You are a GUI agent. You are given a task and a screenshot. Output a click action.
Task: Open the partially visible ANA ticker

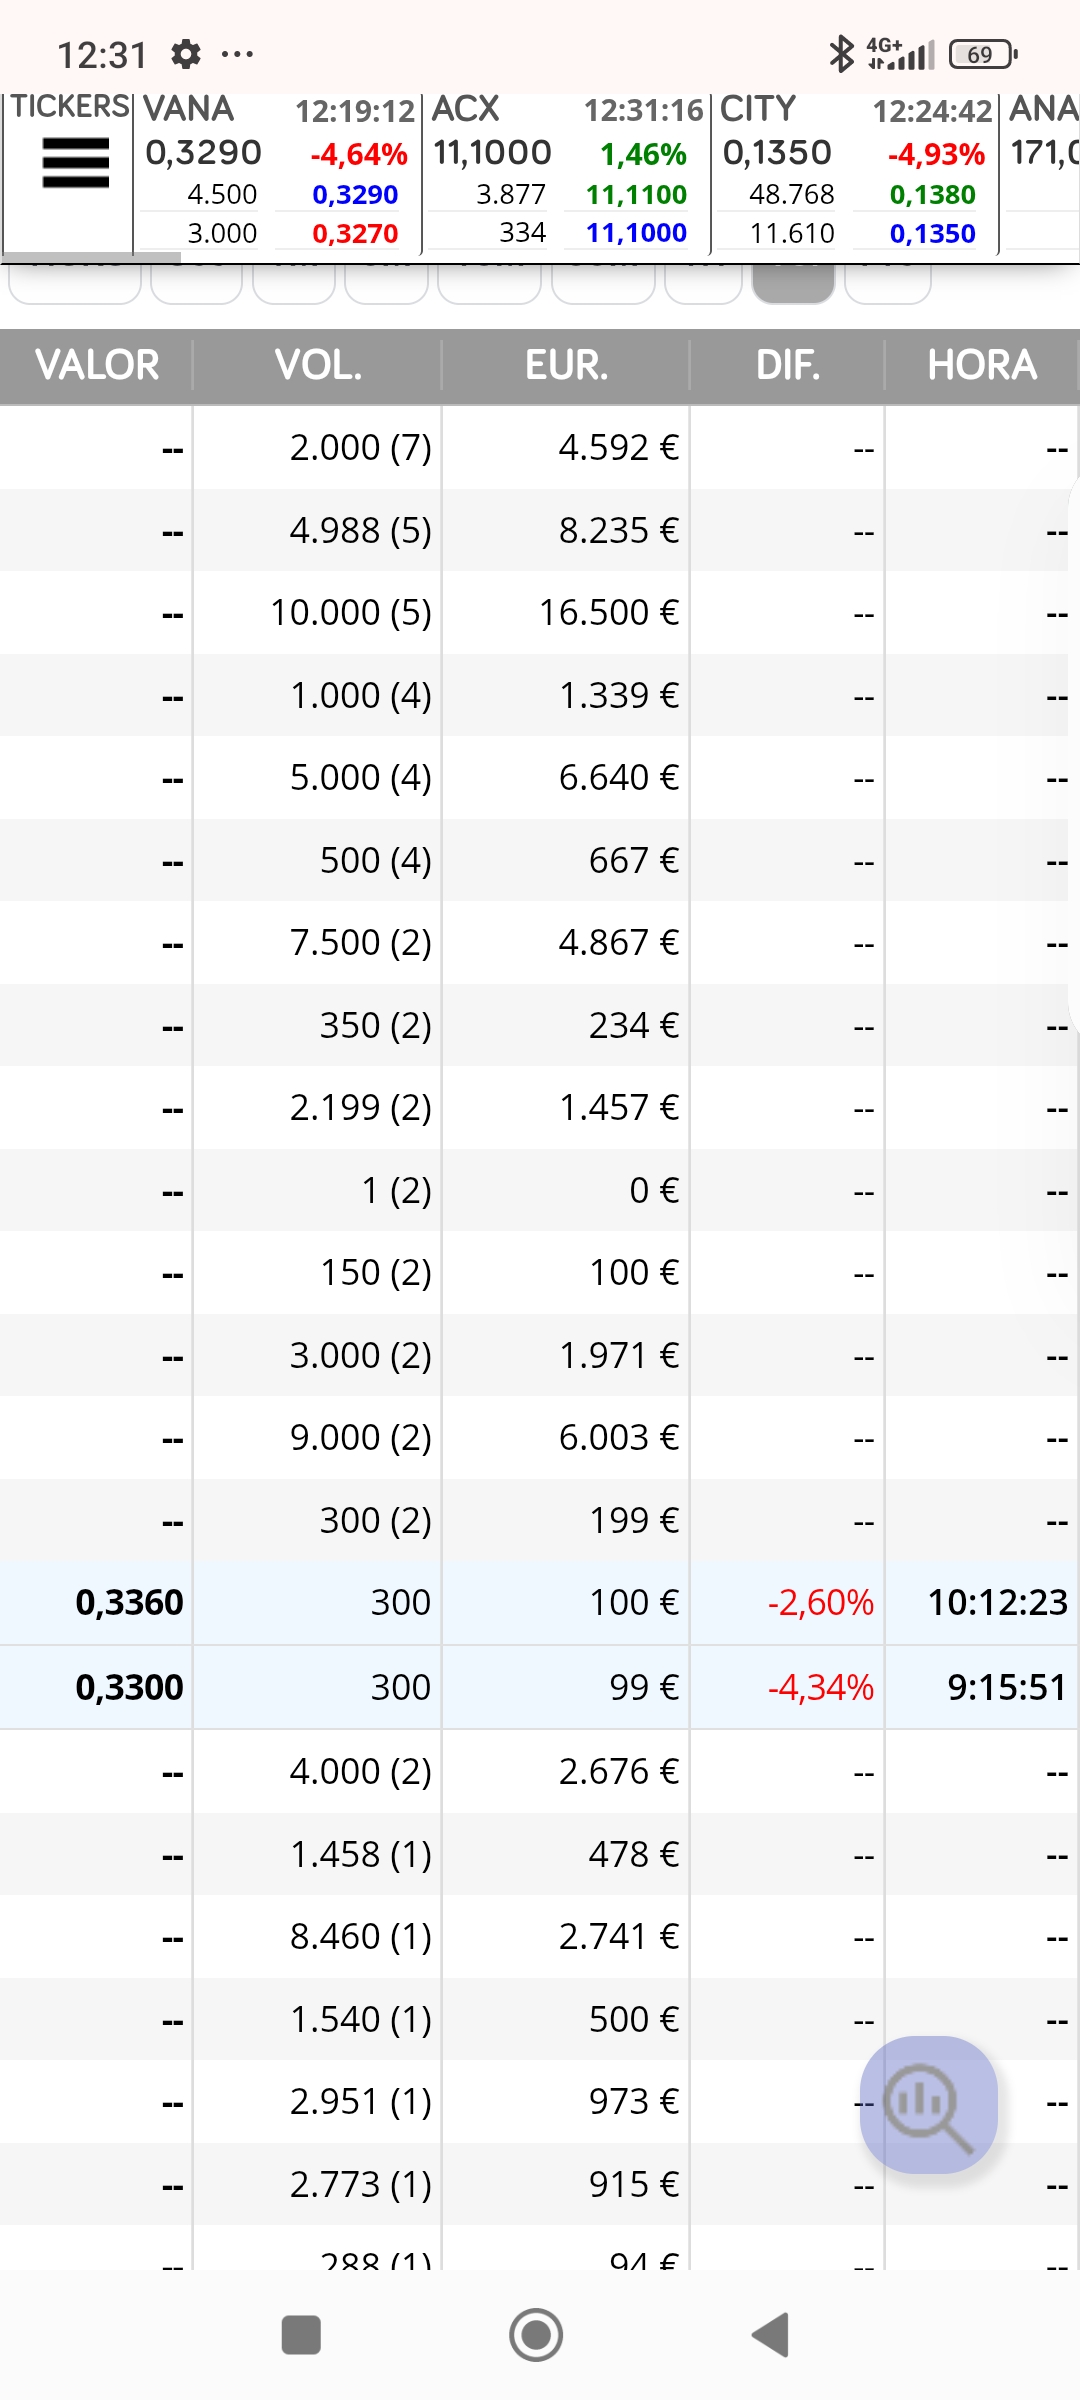[1041, 172]
